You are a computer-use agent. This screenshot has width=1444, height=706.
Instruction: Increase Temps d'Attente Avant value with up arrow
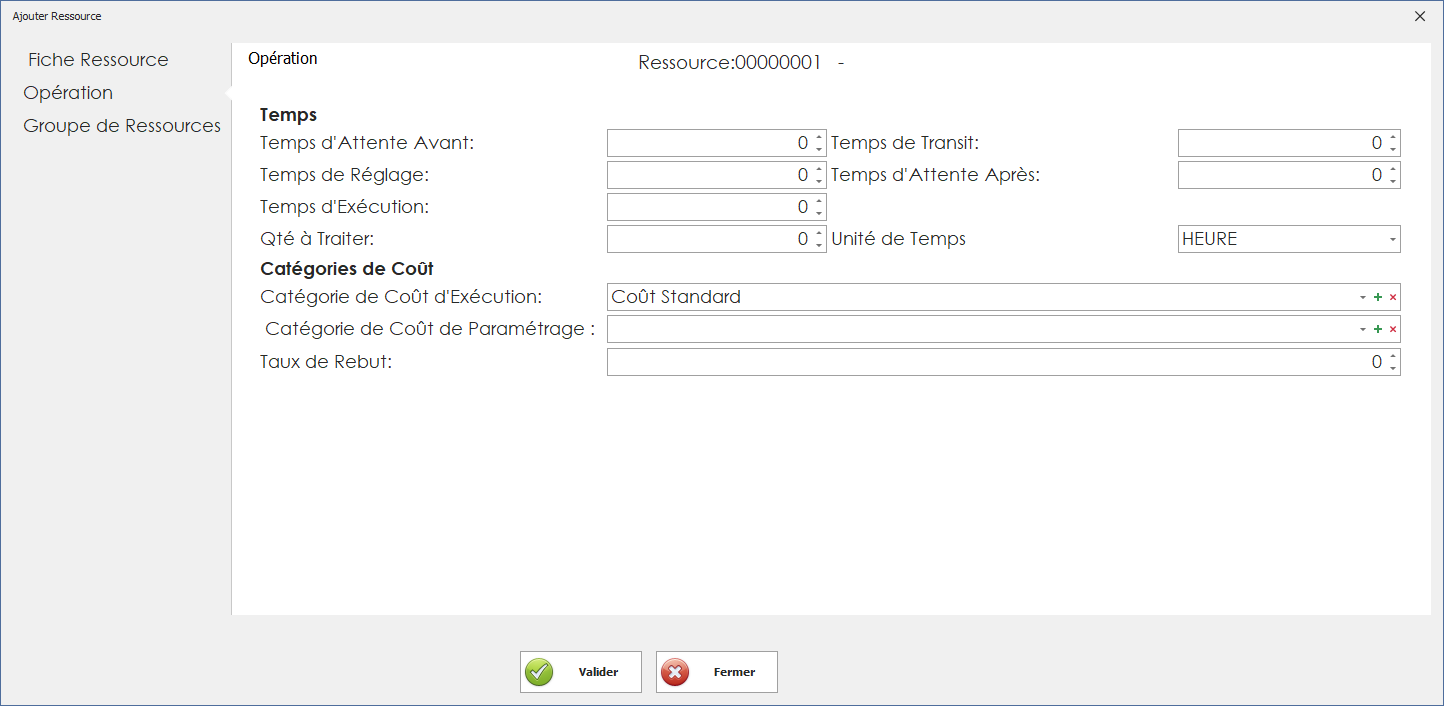[819, 138]
